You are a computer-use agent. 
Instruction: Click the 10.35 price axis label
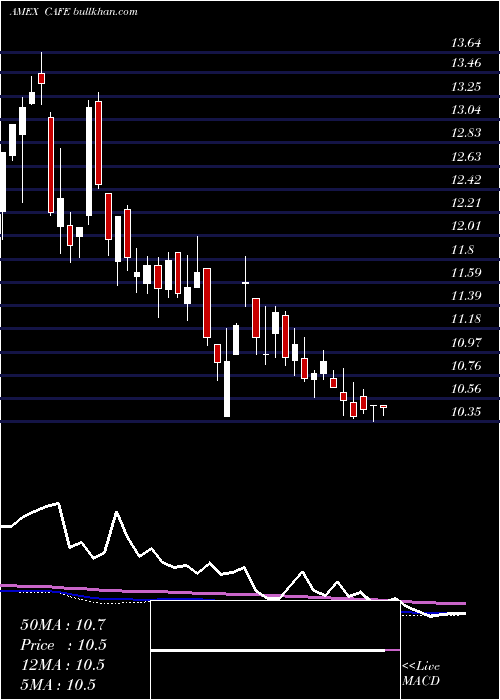[x=466, y=412]
